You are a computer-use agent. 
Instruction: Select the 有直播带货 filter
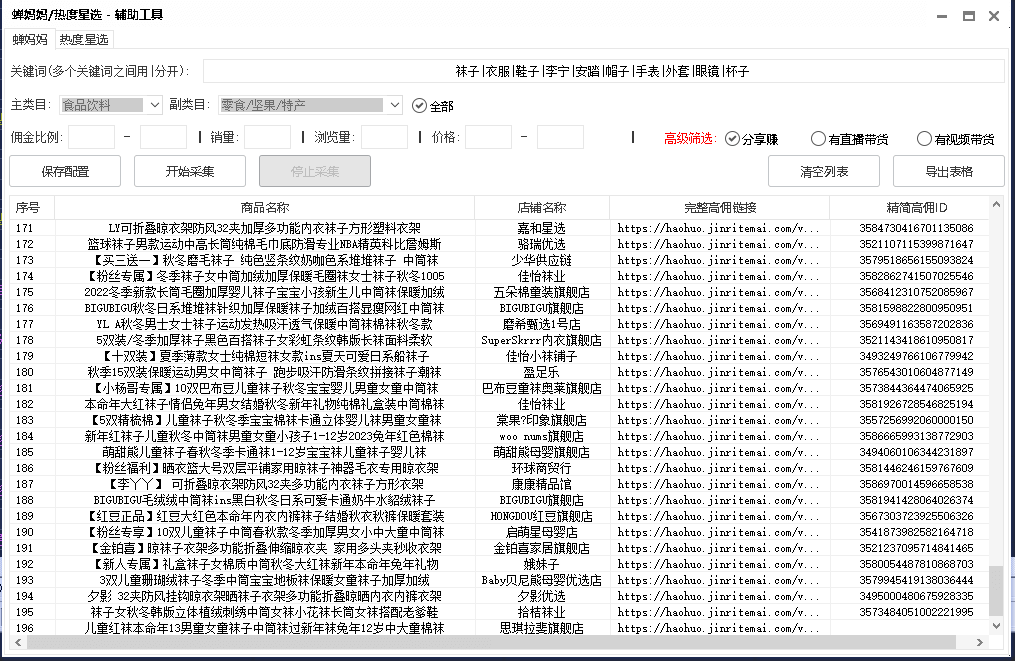tap(849, 139)
